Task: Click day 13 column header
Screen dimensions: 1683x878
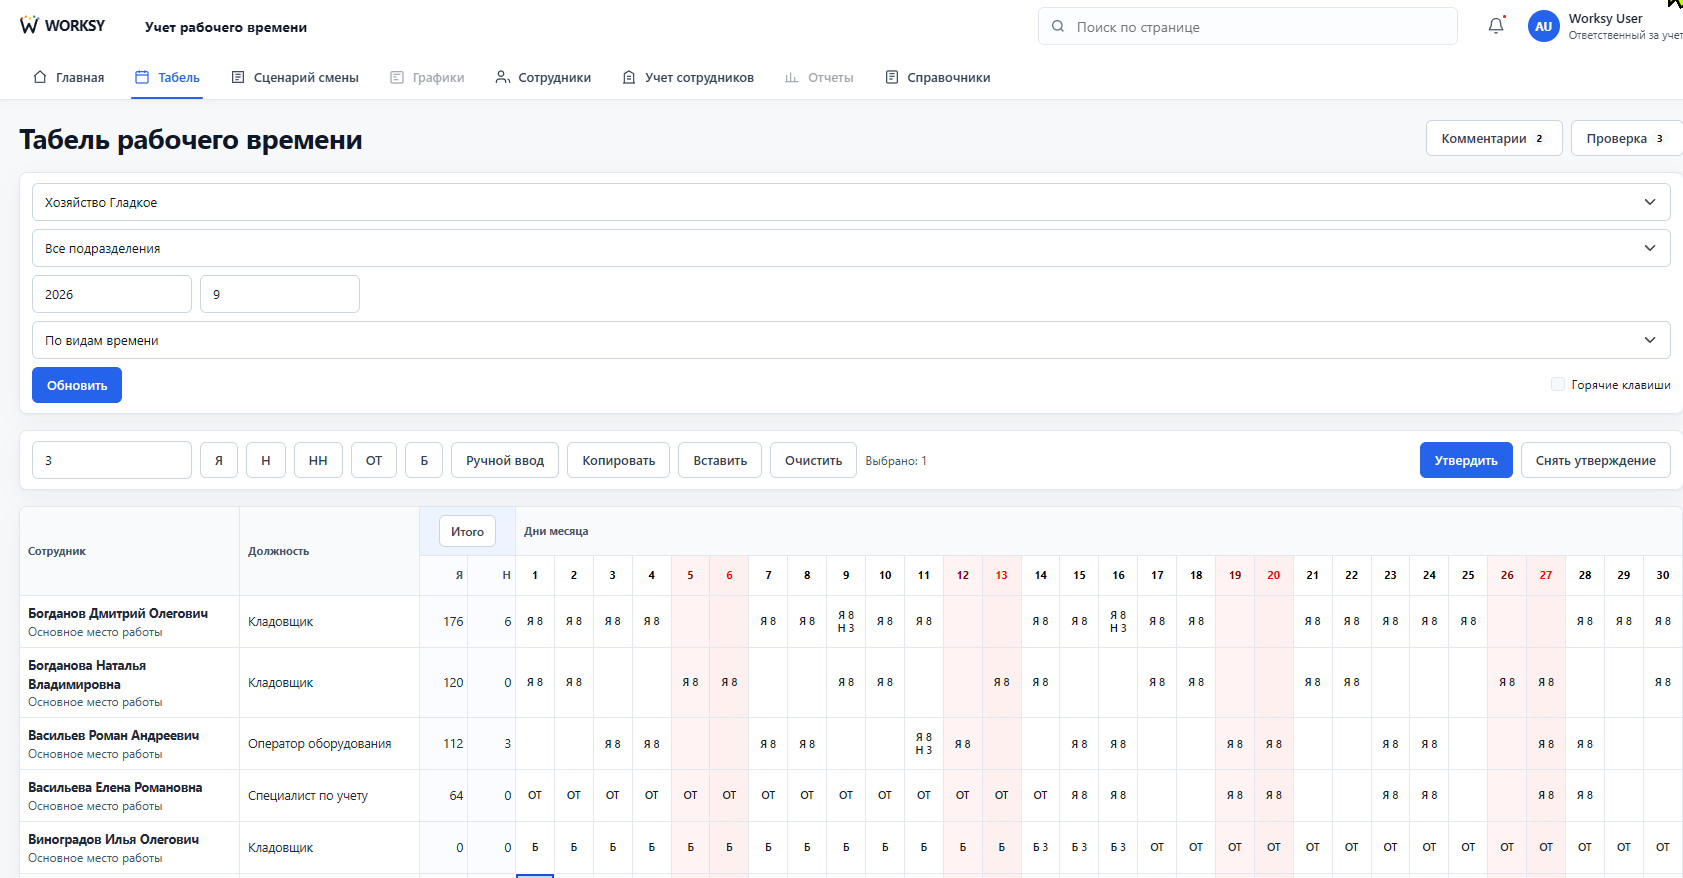Action: [1001, 575]
